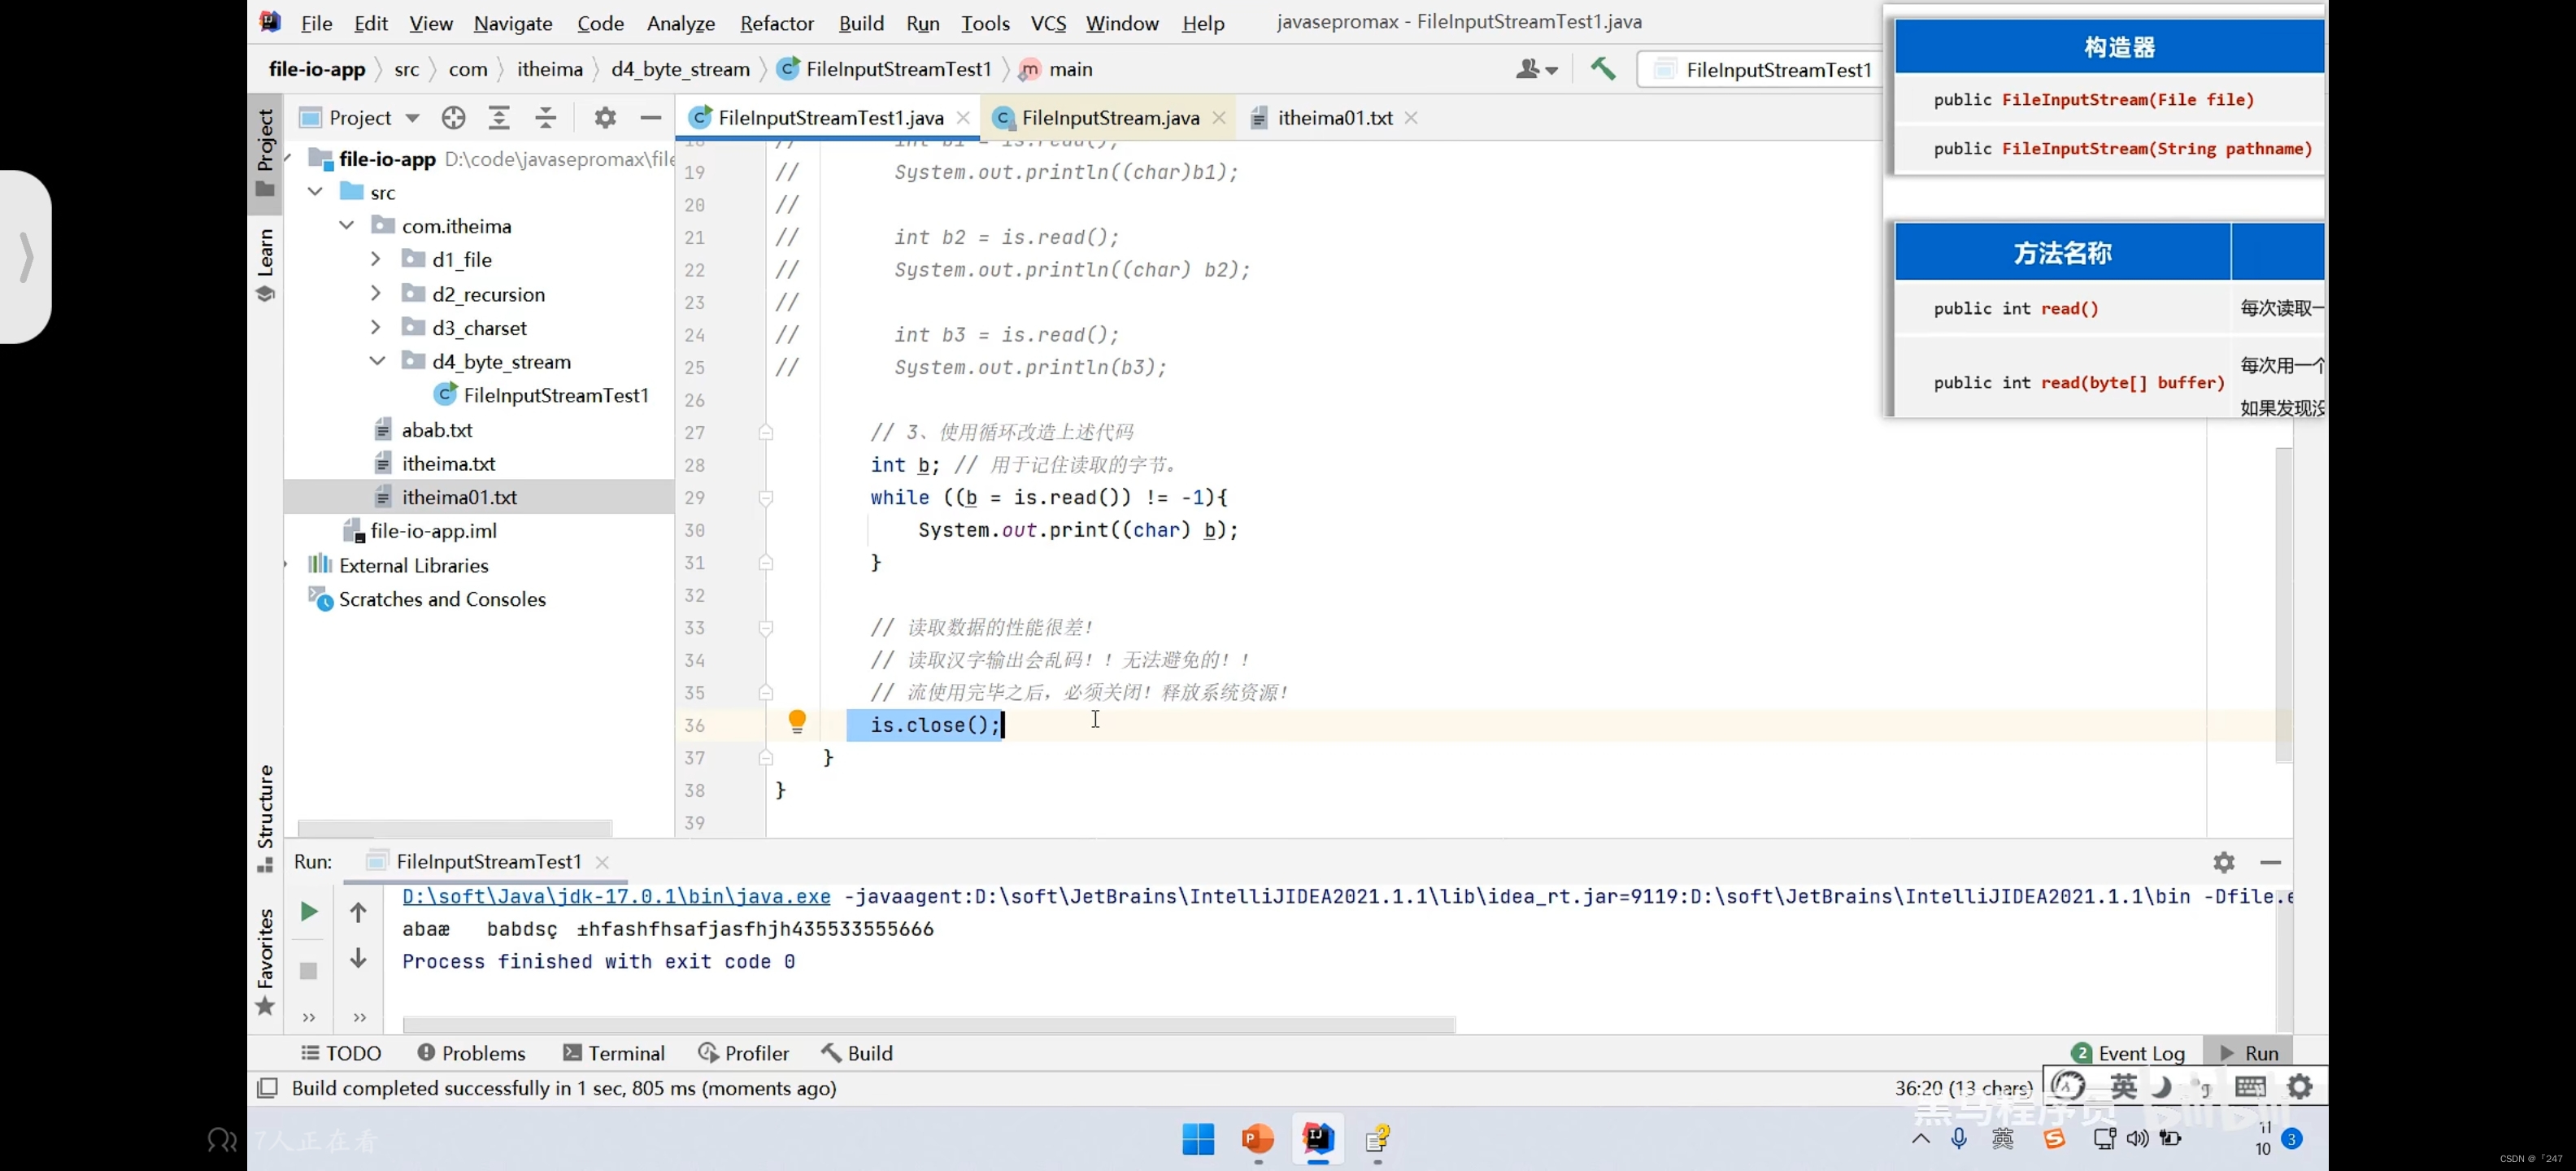Image resolution: width=2576 pixels, height=1171 pixels.
Task: Open the Problems tool window
Action: [471, 1053]
